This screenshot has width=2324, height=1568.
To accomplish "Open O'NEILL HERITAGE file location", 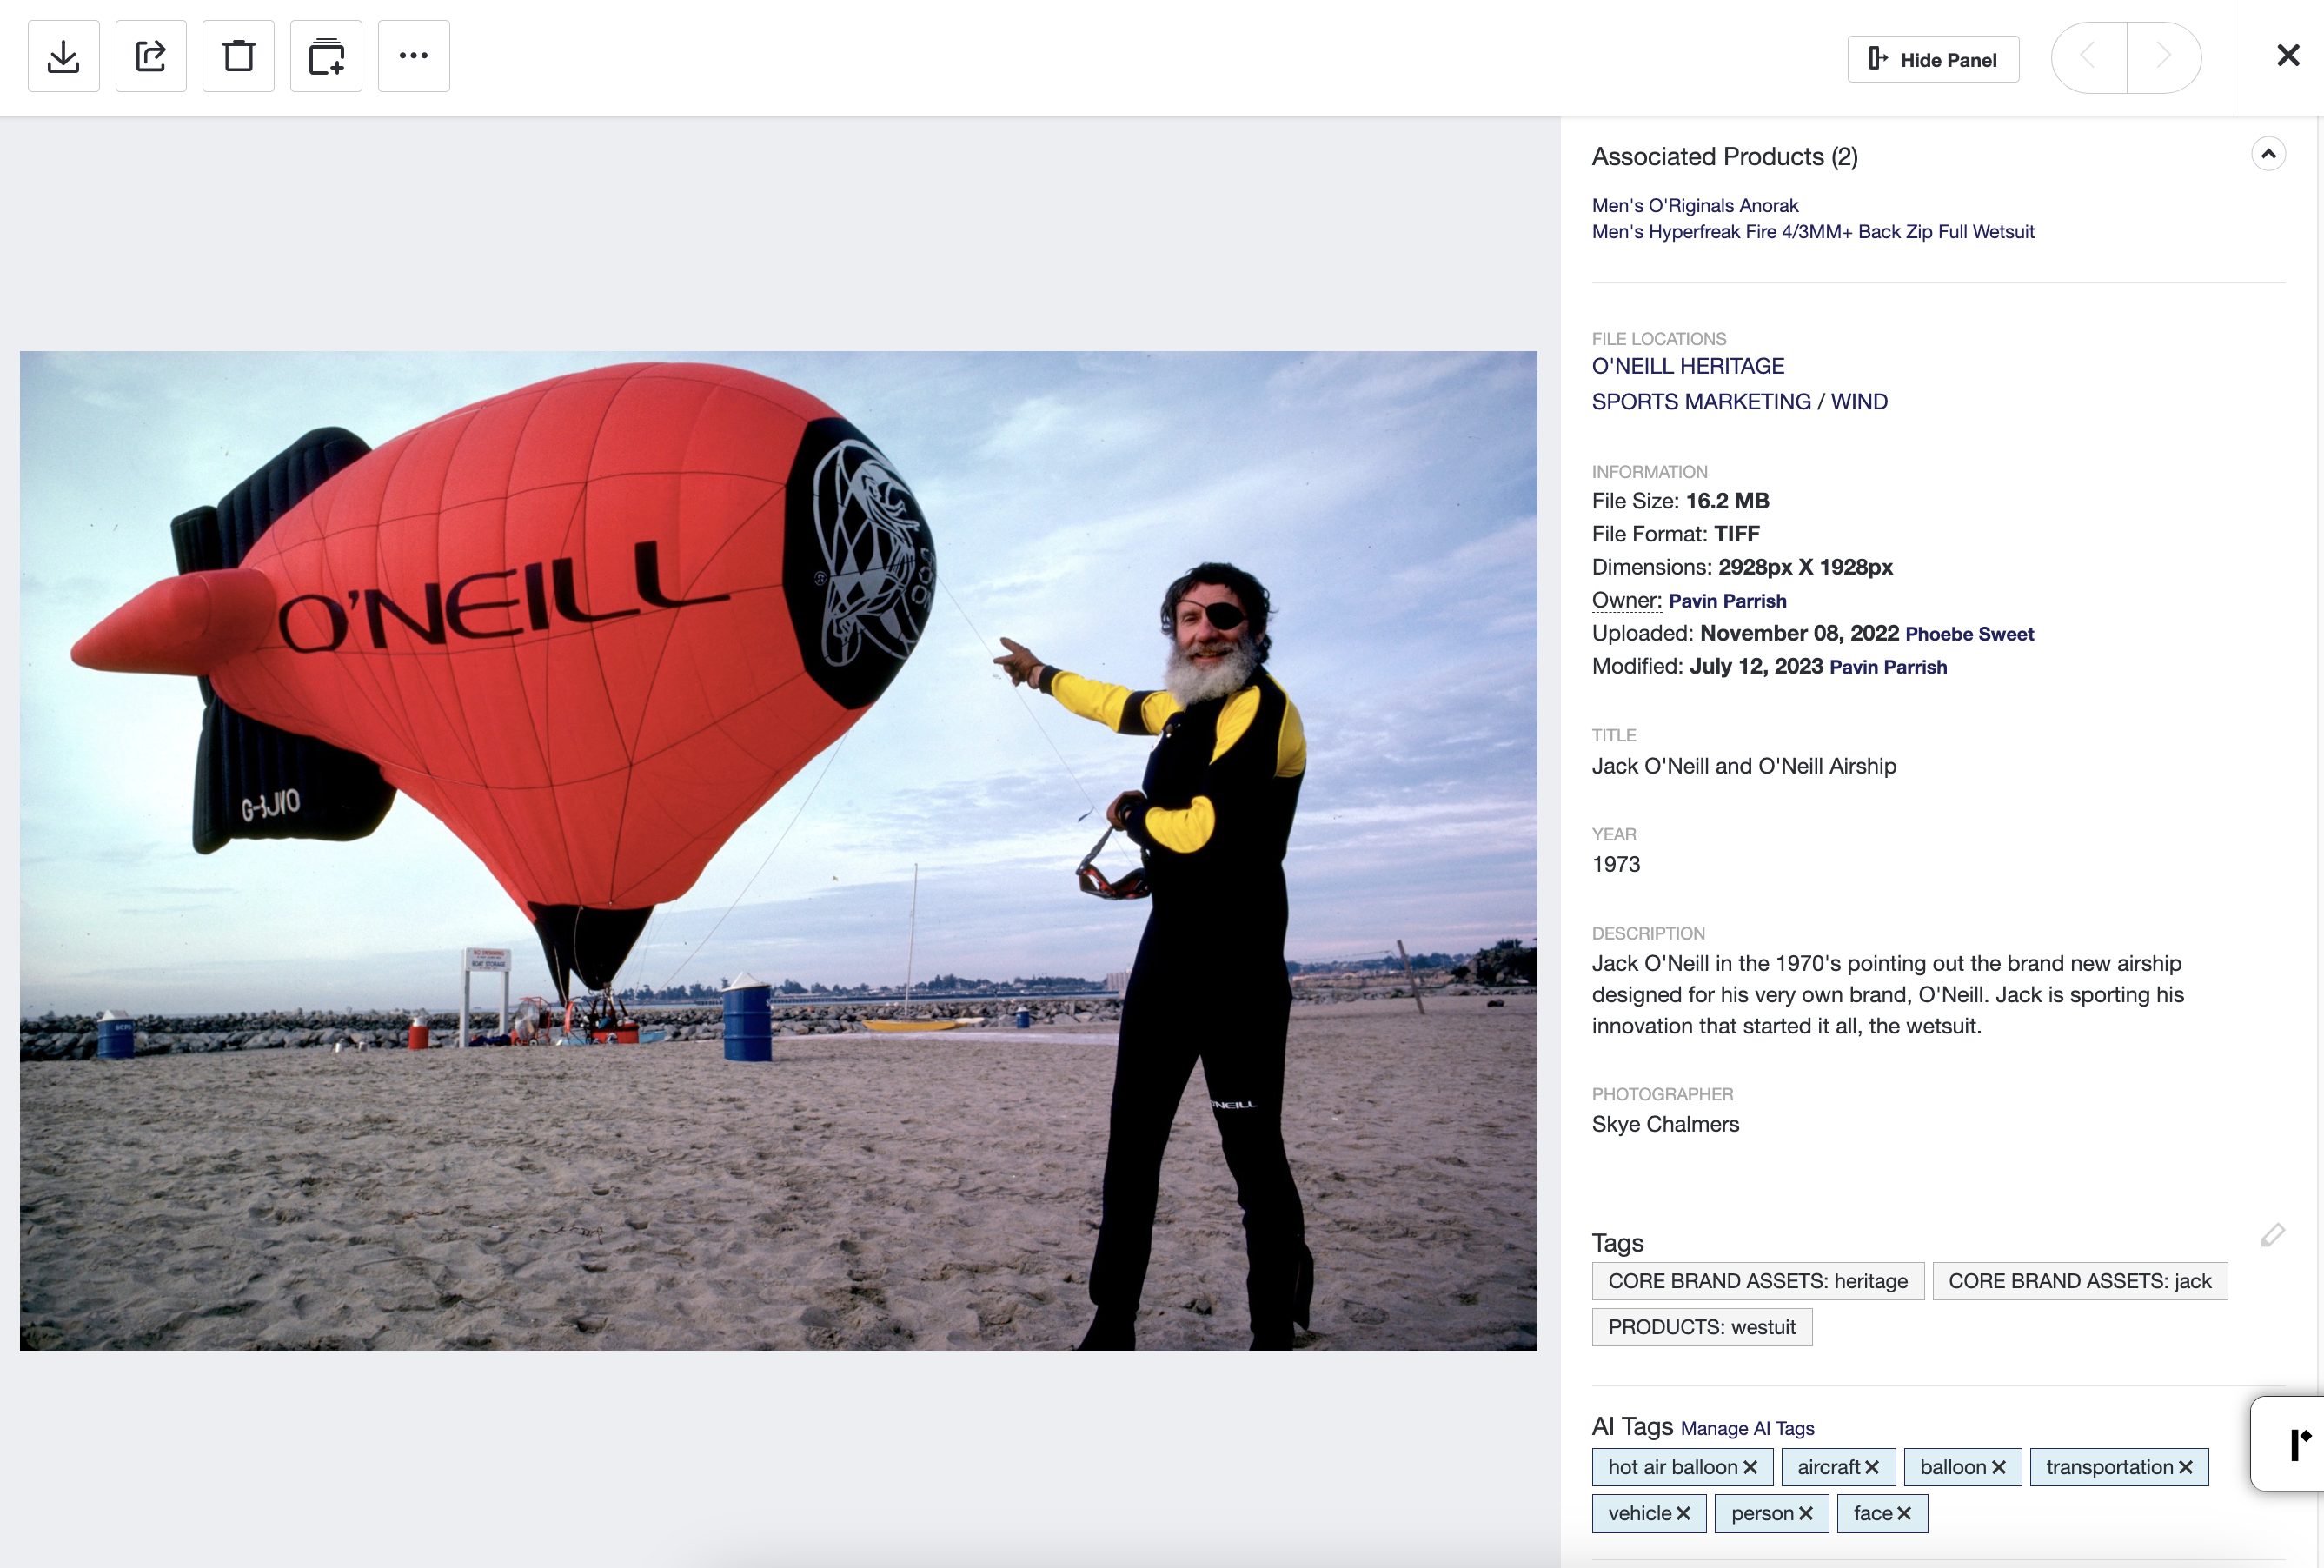I will 1688,366.
